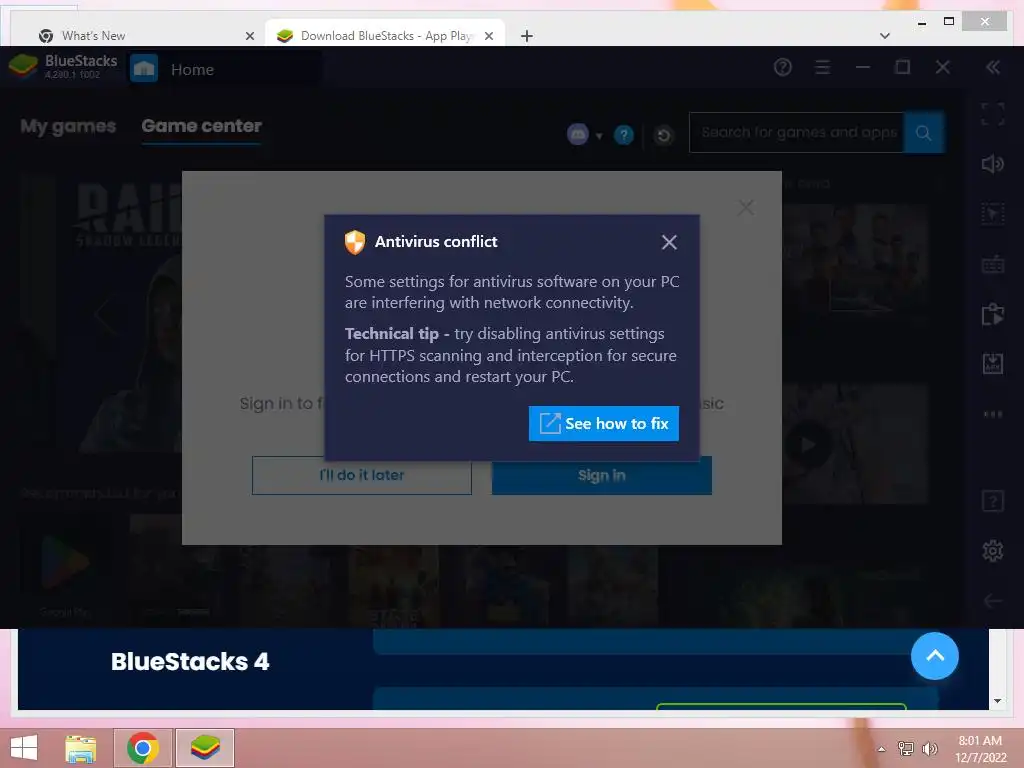Click the refresh circular arrow icon
Viewport: 1024px width, 768px height.
(664, 135)
